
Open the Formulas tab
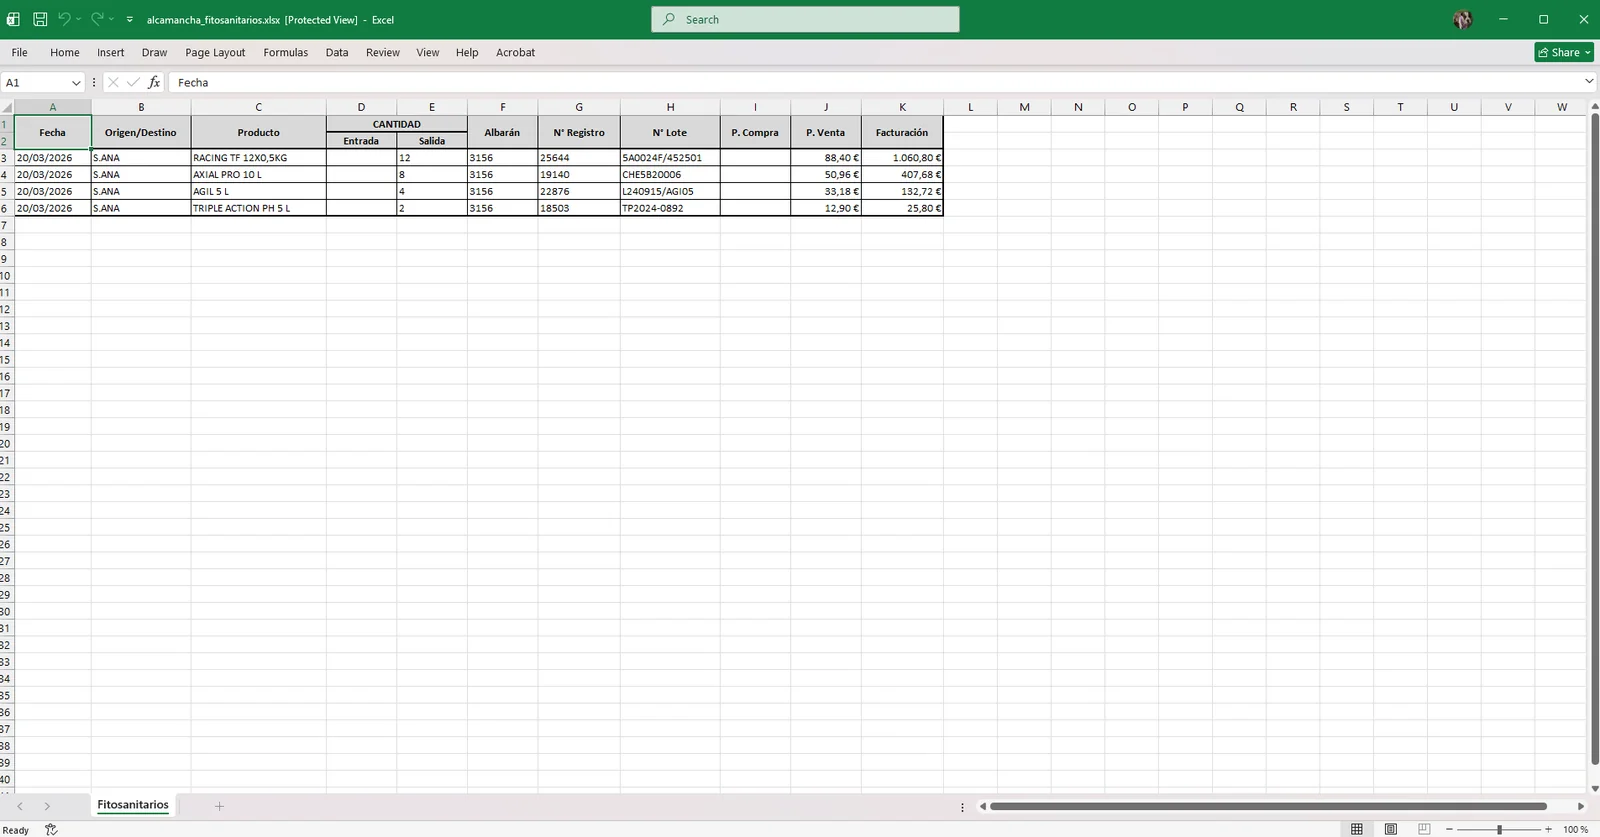click(285, 52)
